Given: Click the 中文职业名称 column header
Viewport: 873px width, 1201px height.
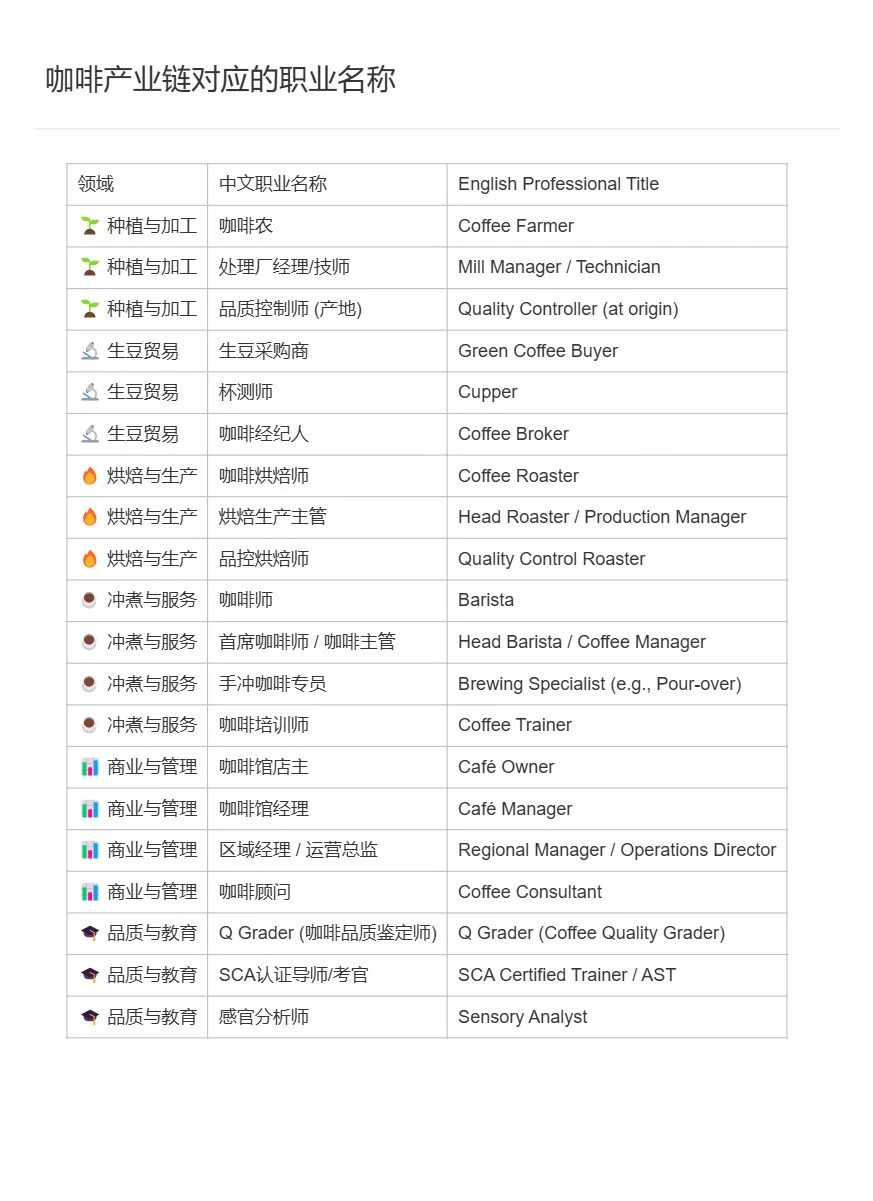Looking at the screenshot, I should 327,184.
